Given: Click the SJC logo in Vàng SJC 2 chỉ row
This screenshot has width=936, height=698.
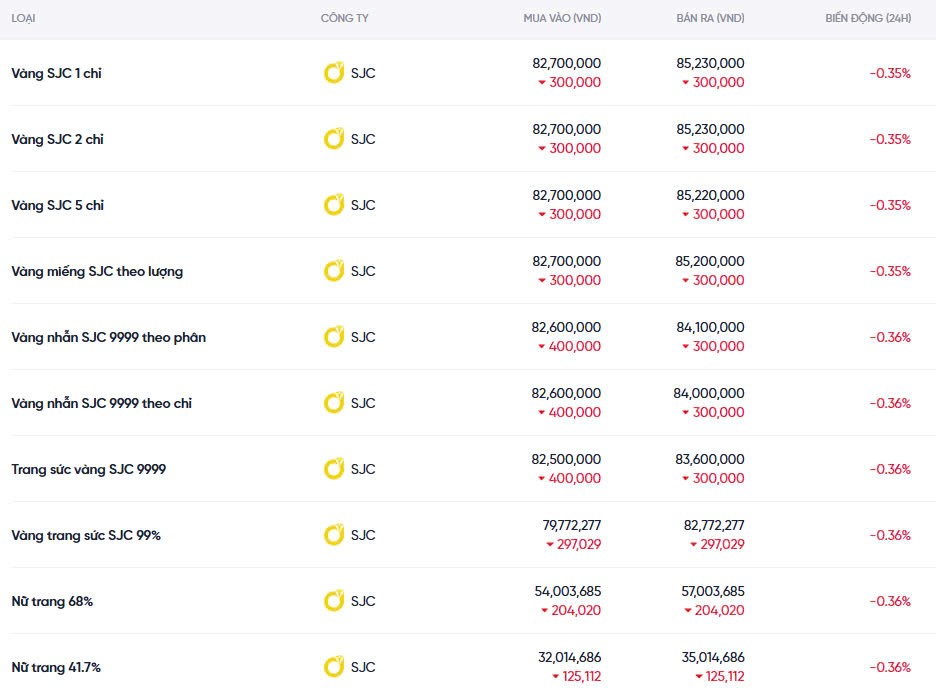Looking at the screenshot, I should pyautogui.click(x=334, y=139).
